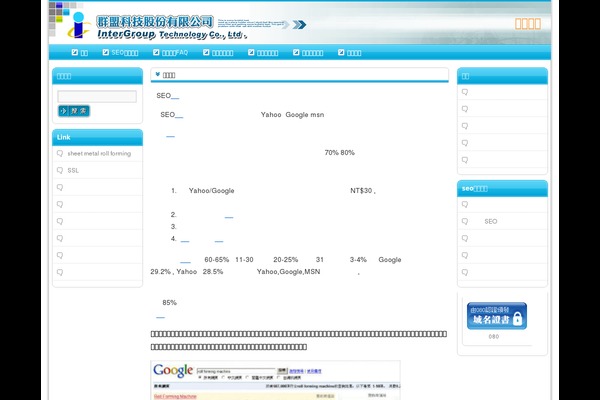Open the FAQ navigation menu item
The image size is (600, 400).
pyautogui.click(x=175, y=53)
